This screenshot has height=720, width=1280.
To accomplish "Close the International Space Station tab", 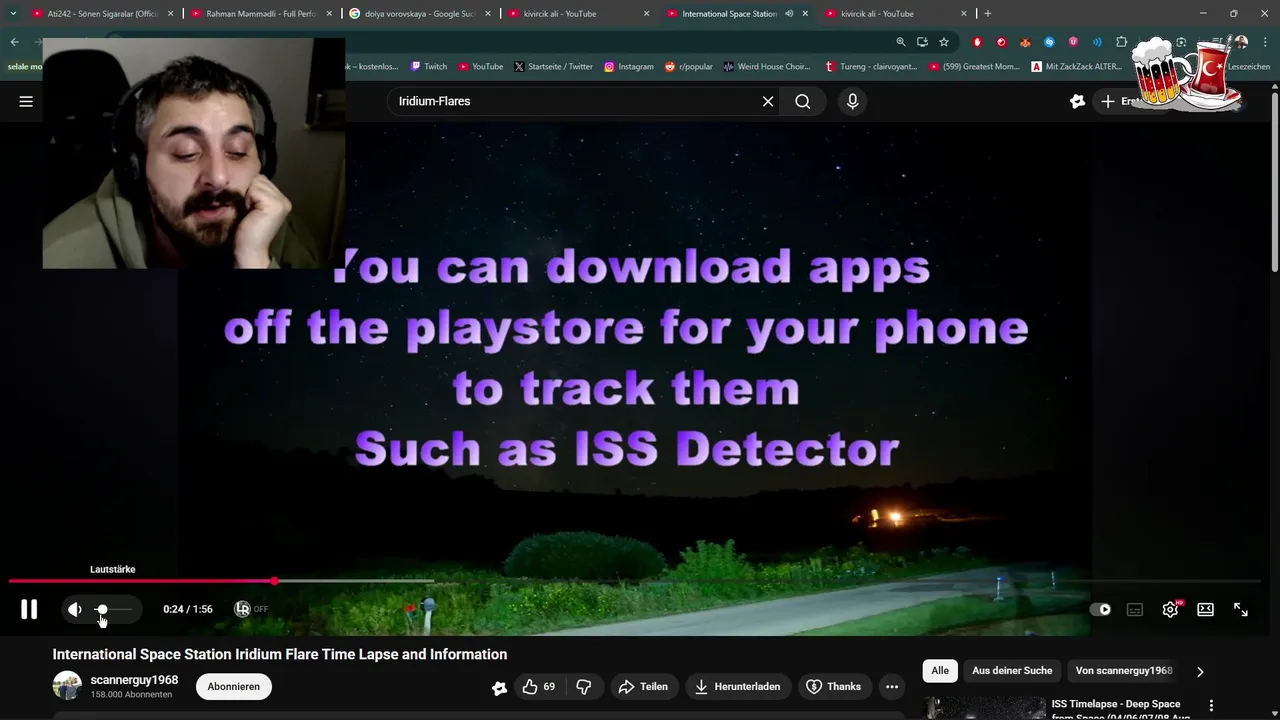I will [x=805, y=14].
